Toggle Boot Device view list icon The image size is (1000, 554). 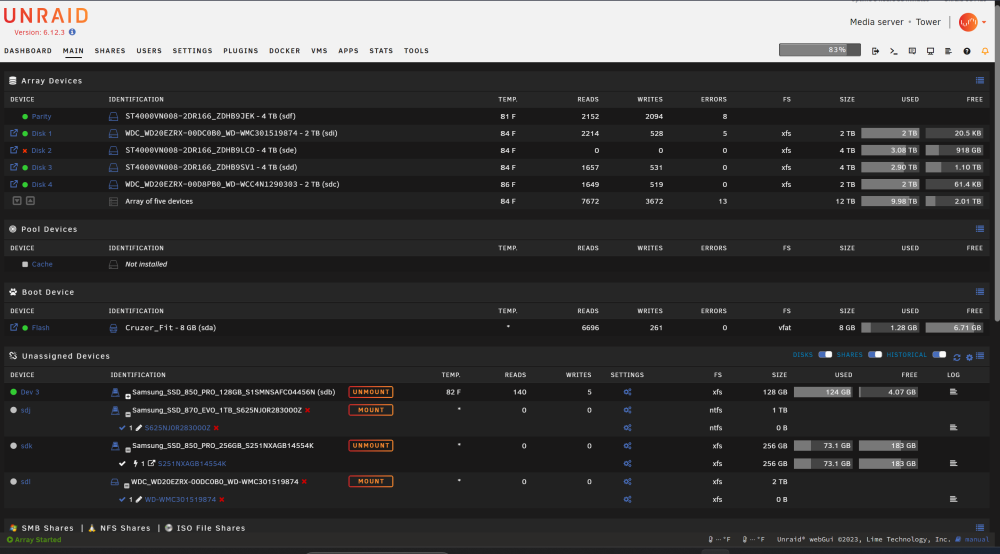[x=980, y=291]
